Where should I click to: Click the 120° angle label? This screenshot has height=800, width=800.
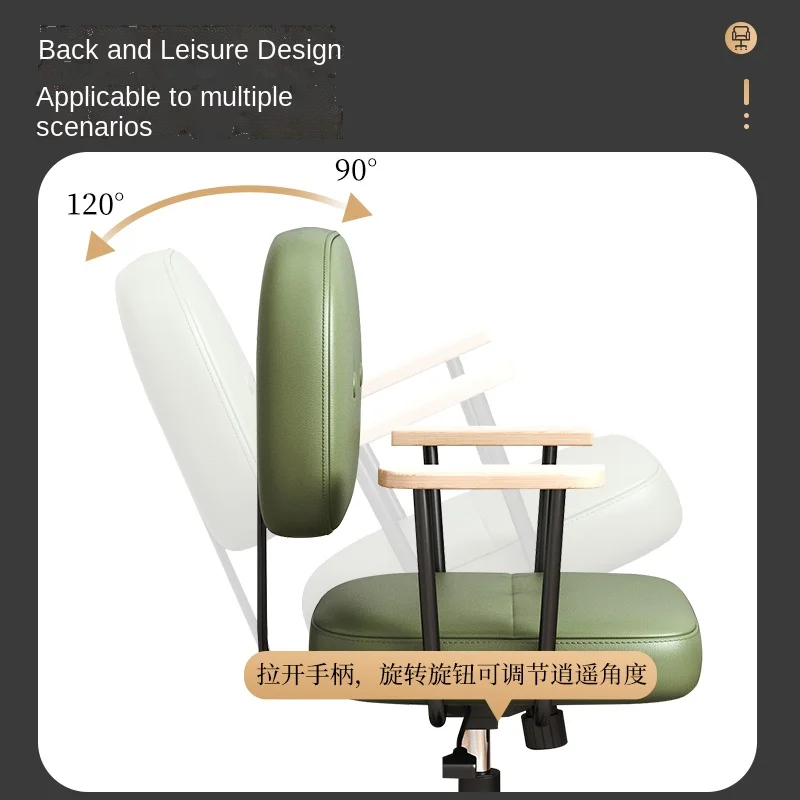[x=95, y=204]
